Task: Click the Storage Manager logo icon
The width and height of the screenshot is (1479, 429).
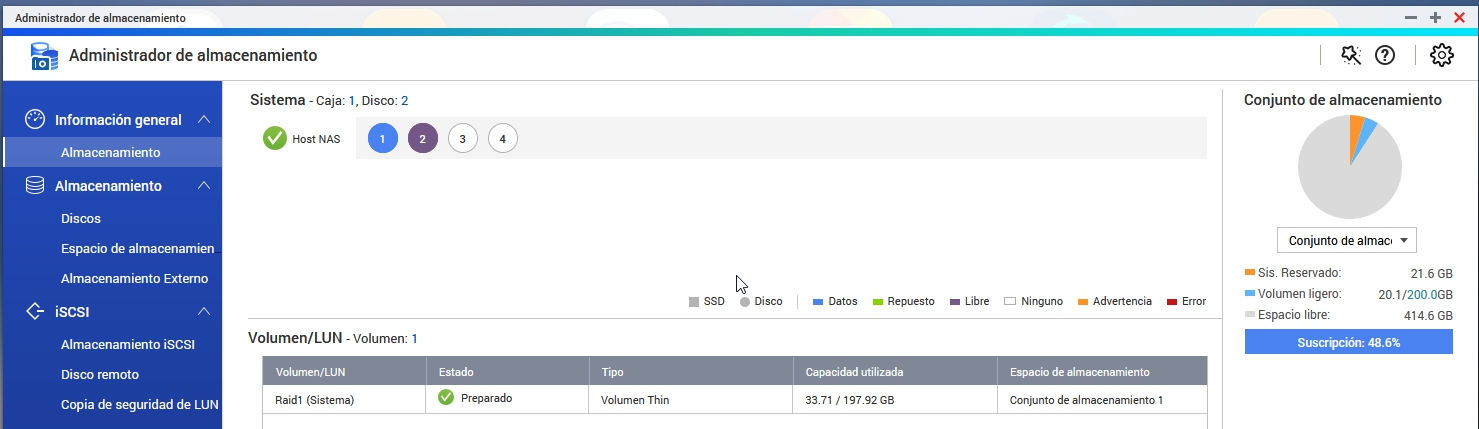Action: coord(45,56)
